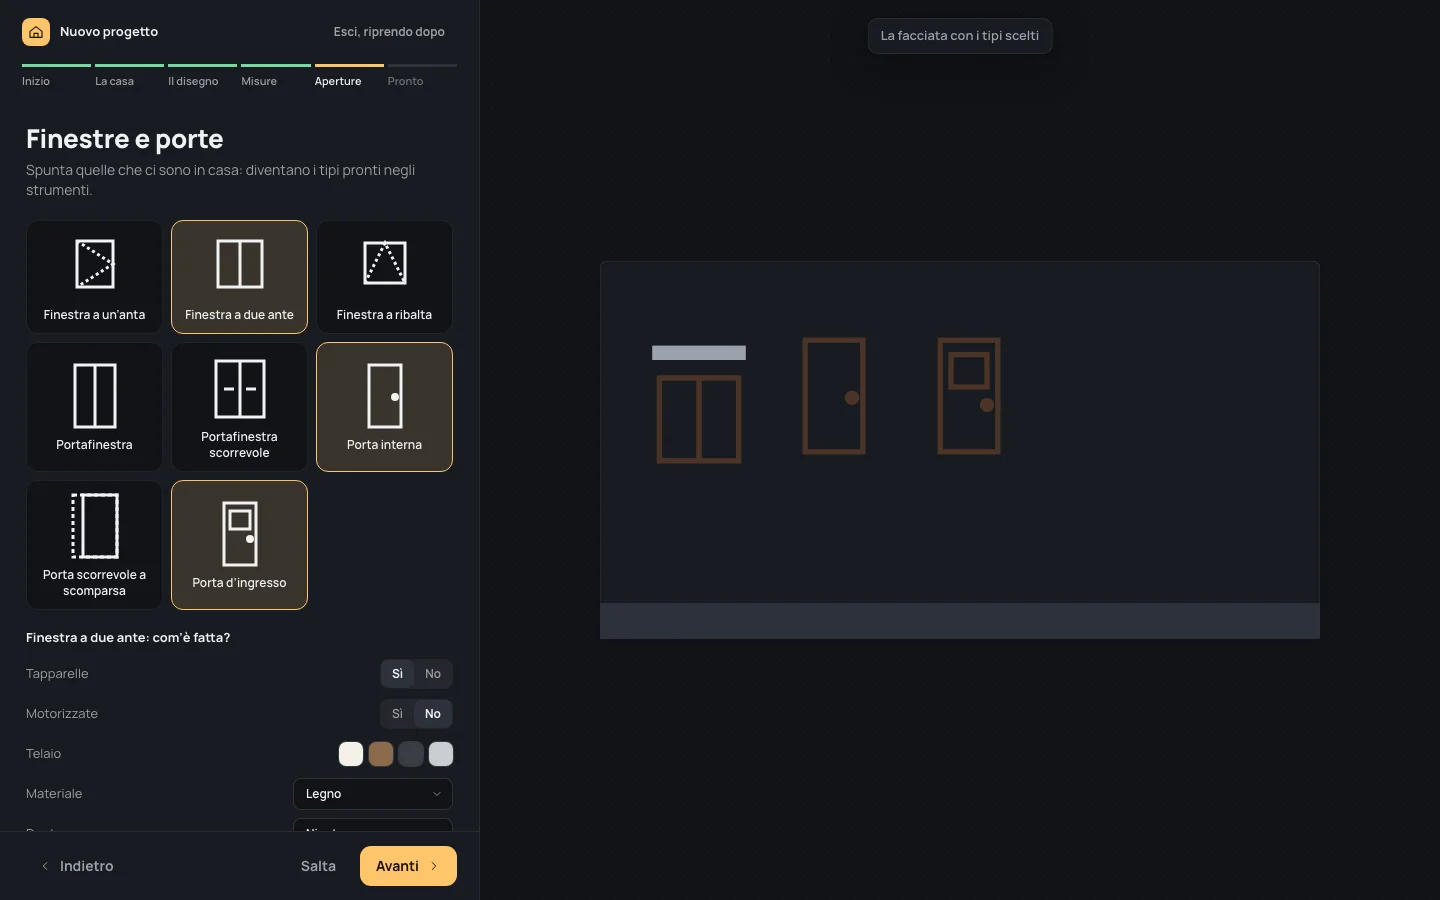
Task: Select Portafinestra scorrevole tile
Action: pos(239,407)
